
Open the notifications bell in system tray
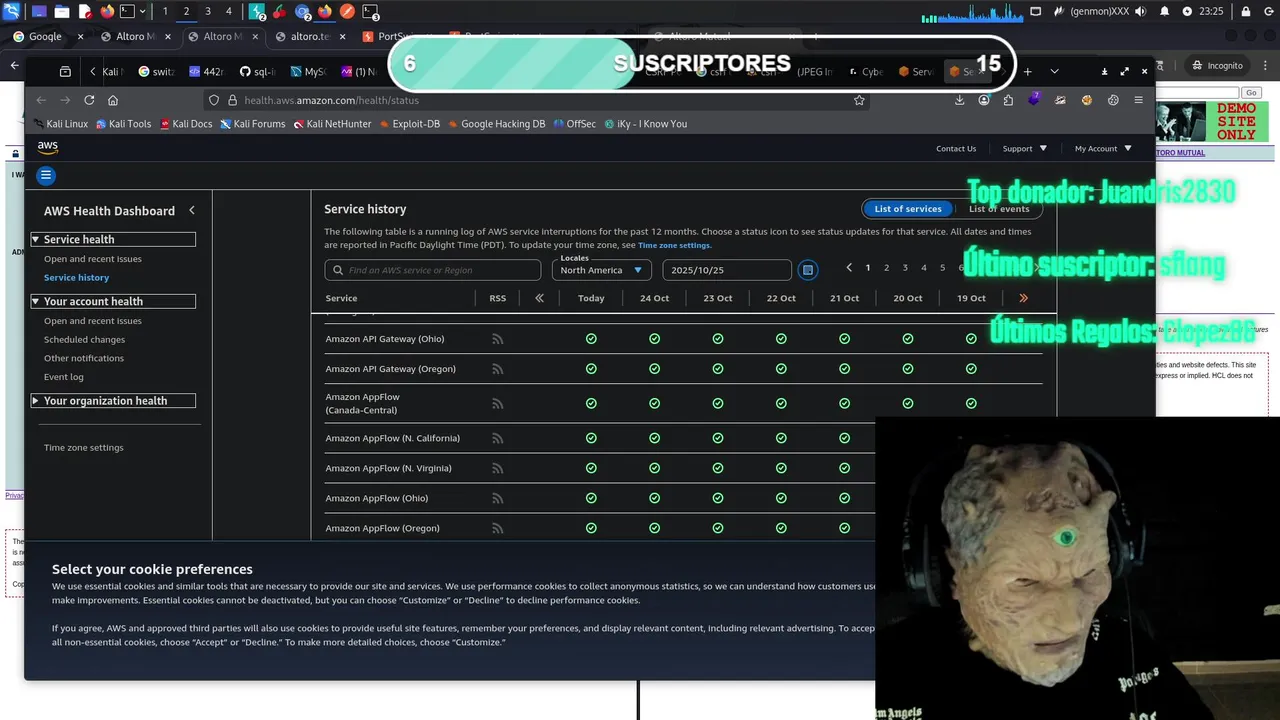pos(1164,12)
